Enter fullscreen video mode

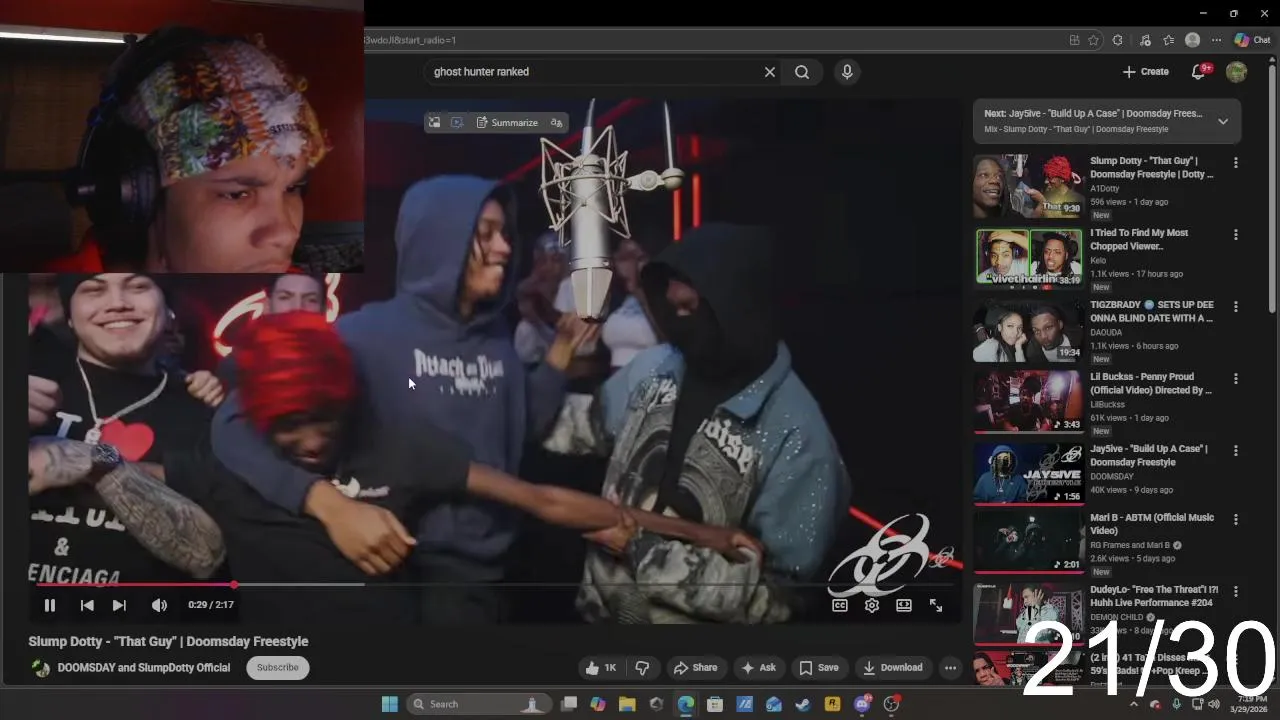tap(936, 605)
